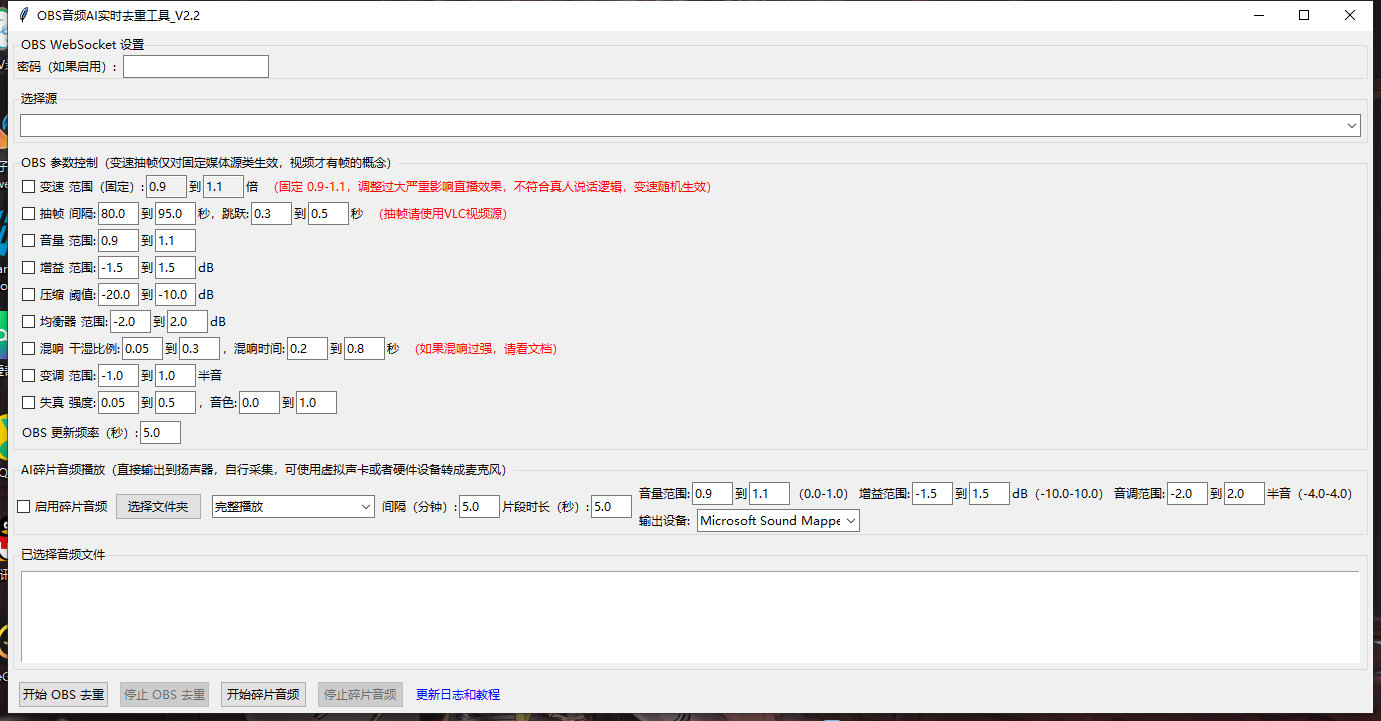Focus the OBS 更新频率 seconds field
Image resolution: width=1381 pixels, height=721 pixels.
(x=160, y=433)
